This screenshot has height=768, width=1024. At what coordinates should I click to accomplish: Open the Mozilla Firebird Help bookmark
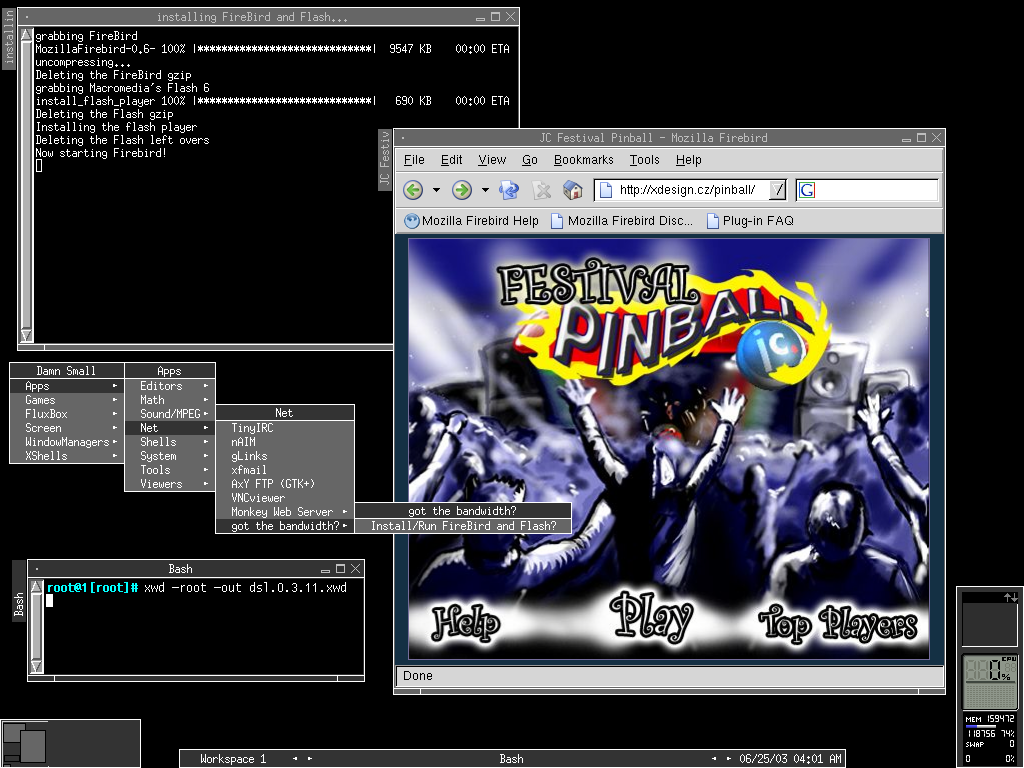click(x=472, y=221)
